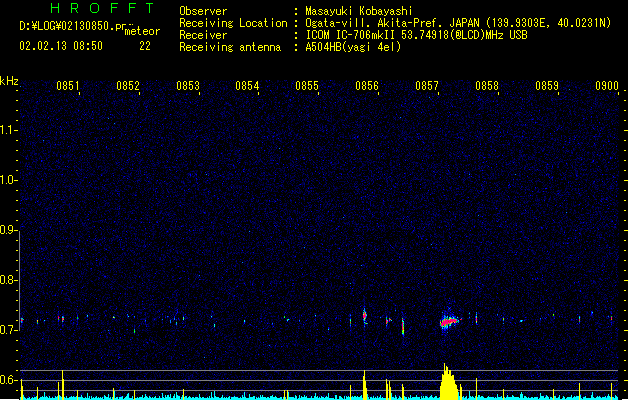
Task: Click the HROFFT title text
Action: (x=103, y=8)
